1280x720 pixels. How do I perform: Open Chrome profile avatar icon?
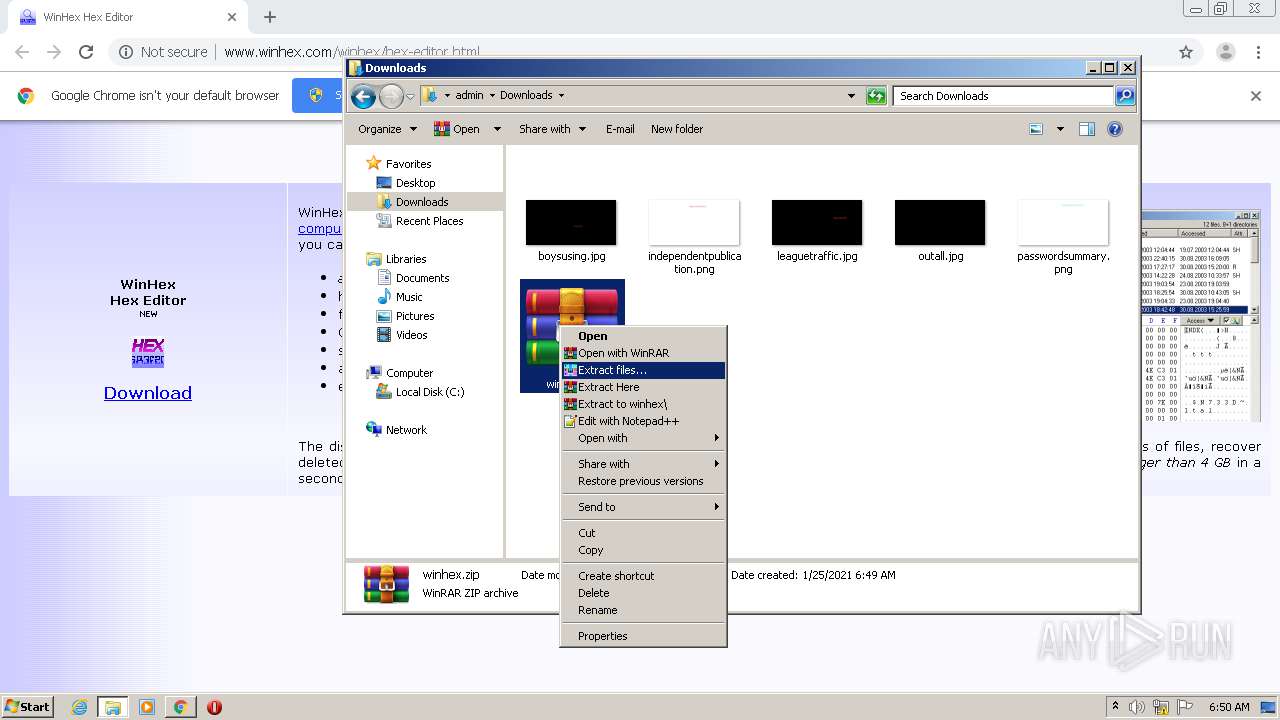pos(1225,52)
